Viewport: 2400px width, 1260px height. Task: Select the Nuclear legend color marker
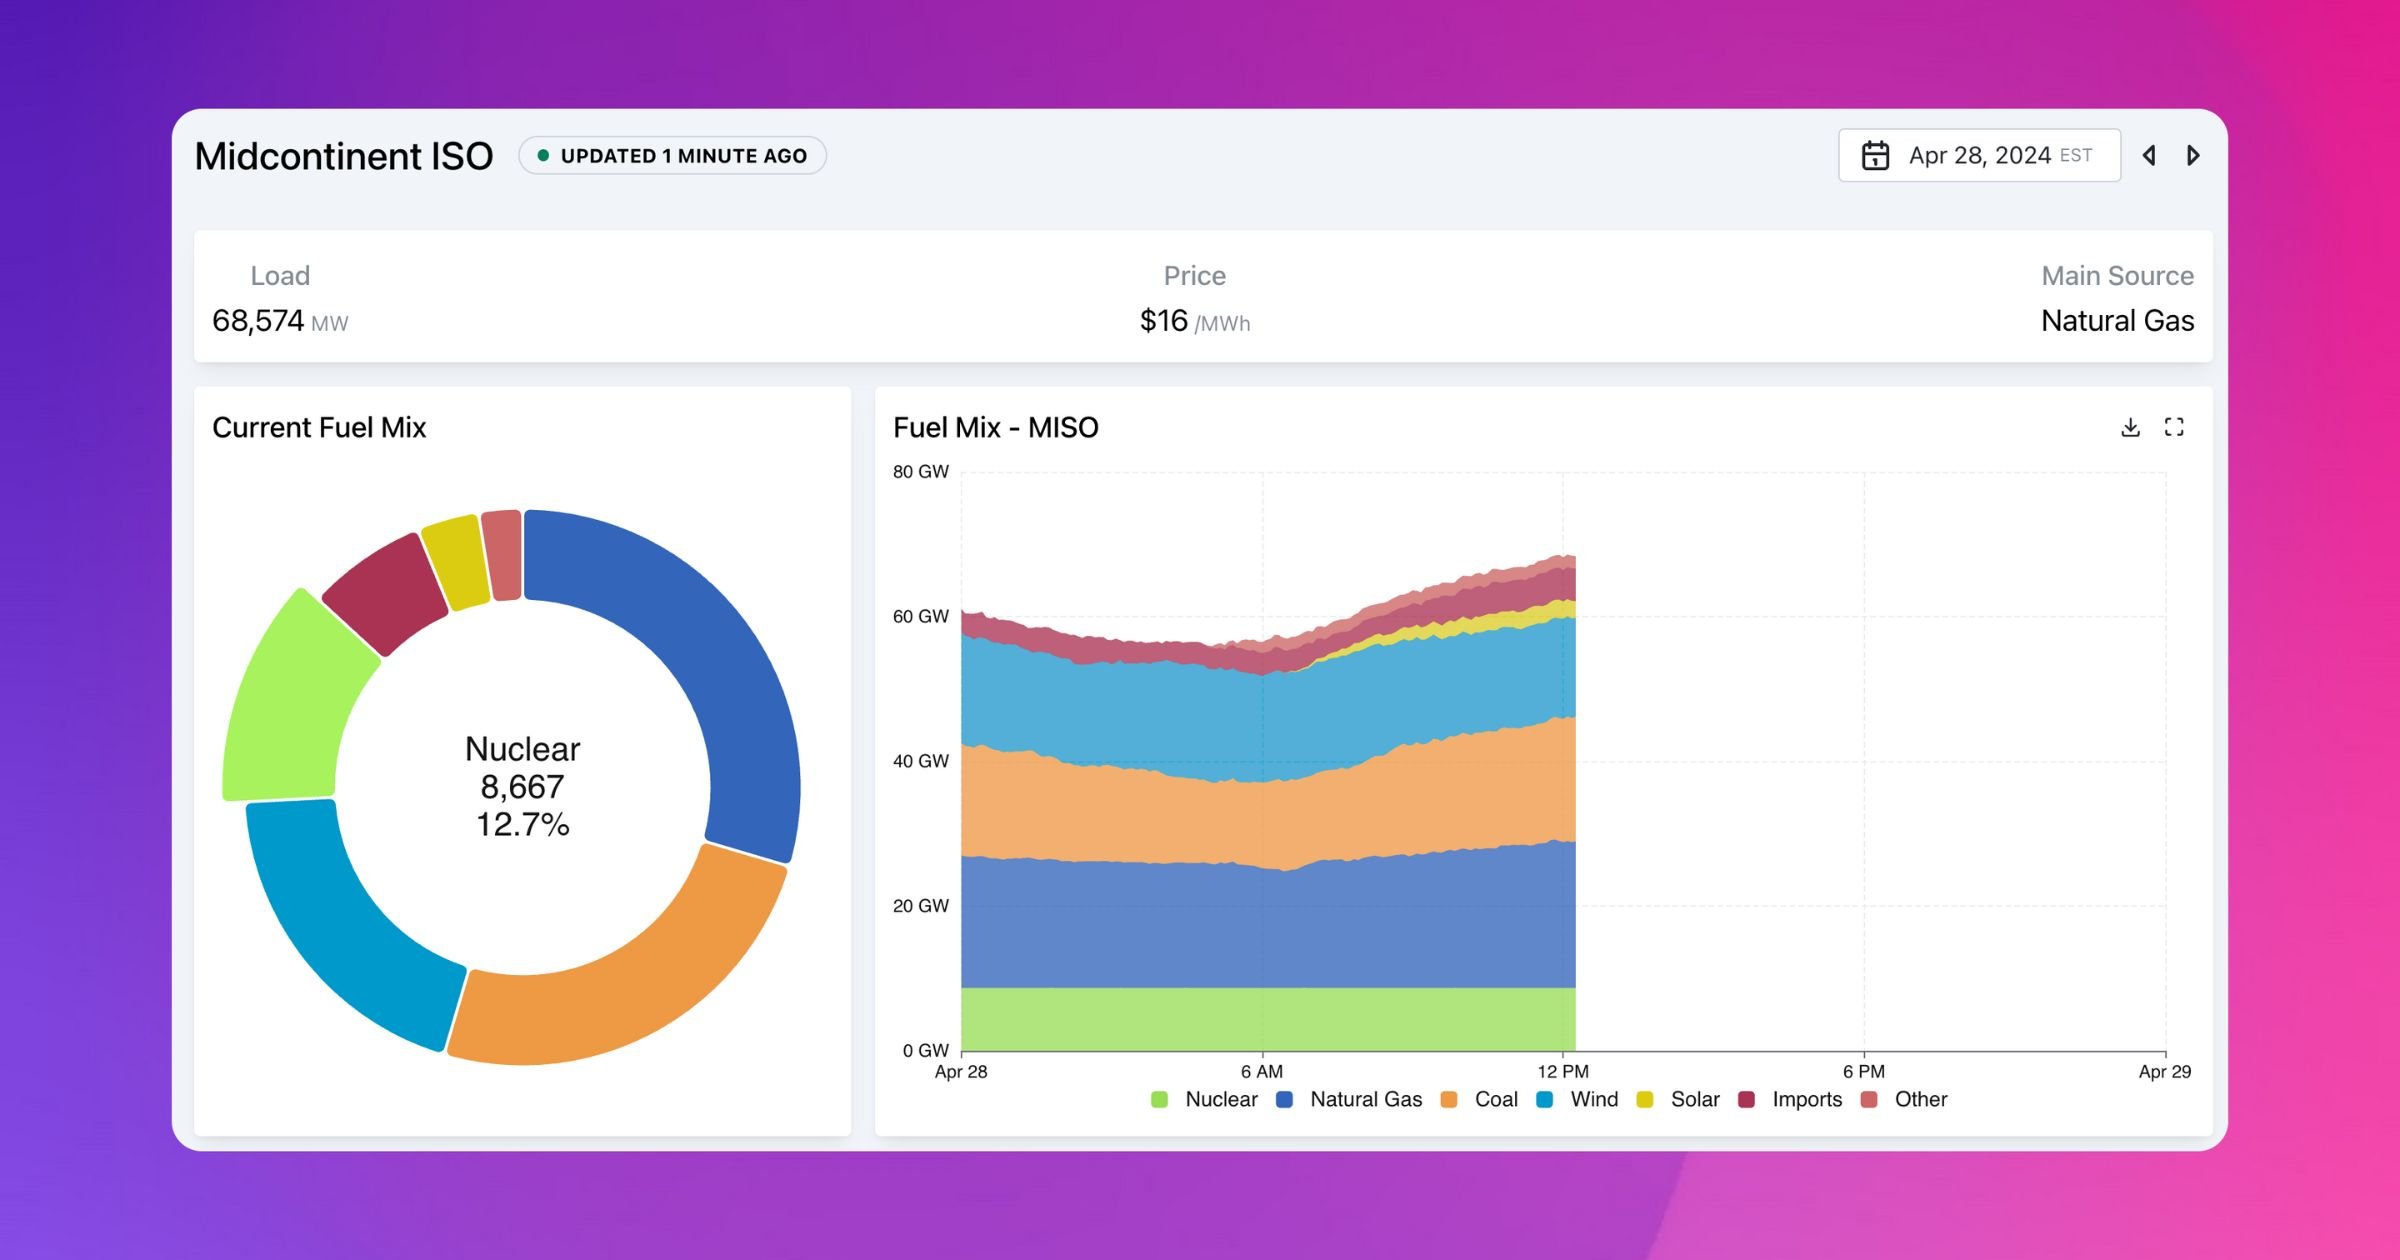(1158, 1099)
